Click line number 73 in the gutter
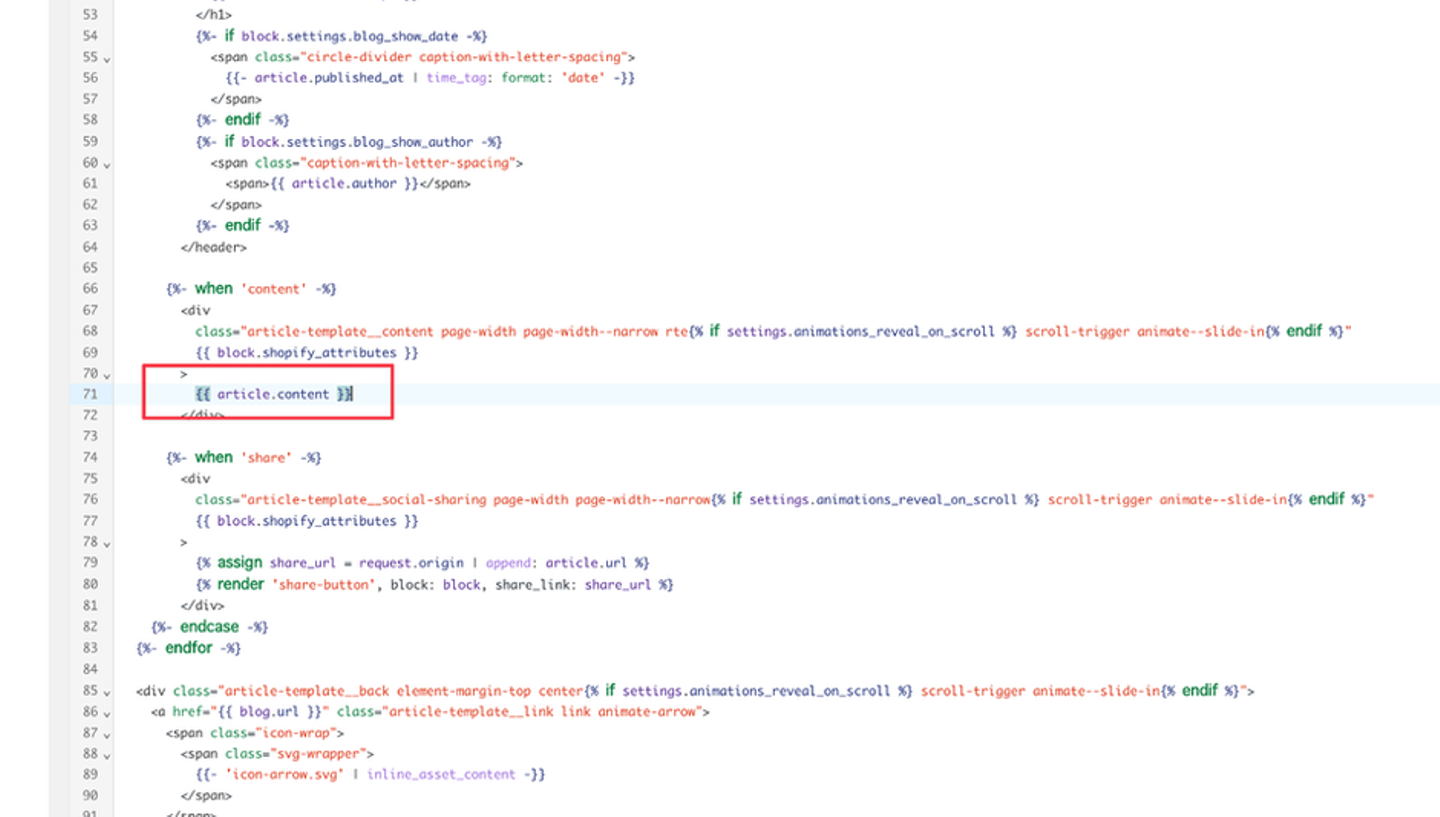Screen dimensions: 1440x817 point(90,436)
